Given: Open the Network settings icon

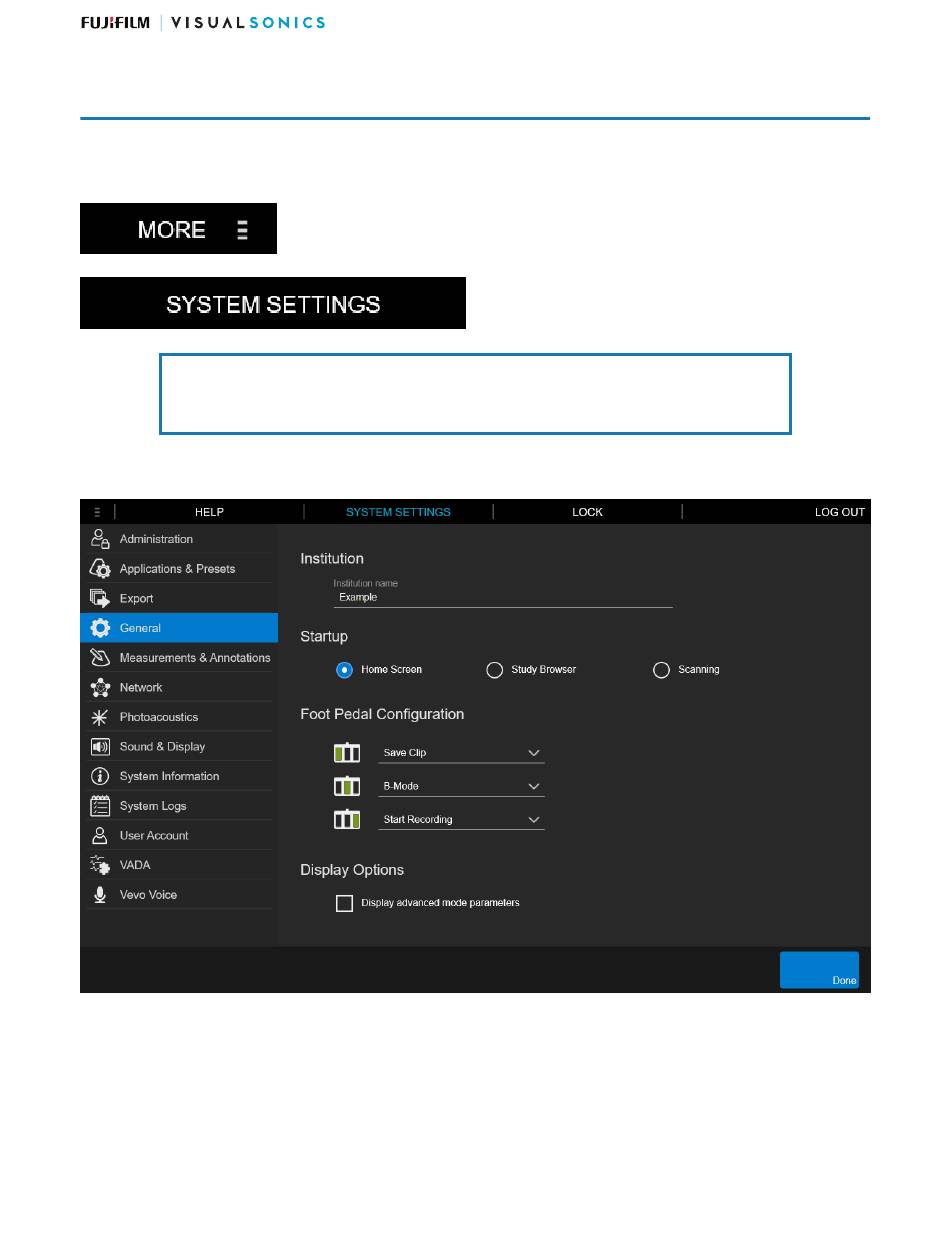Looking at the screenshot, I should [100, 688].
